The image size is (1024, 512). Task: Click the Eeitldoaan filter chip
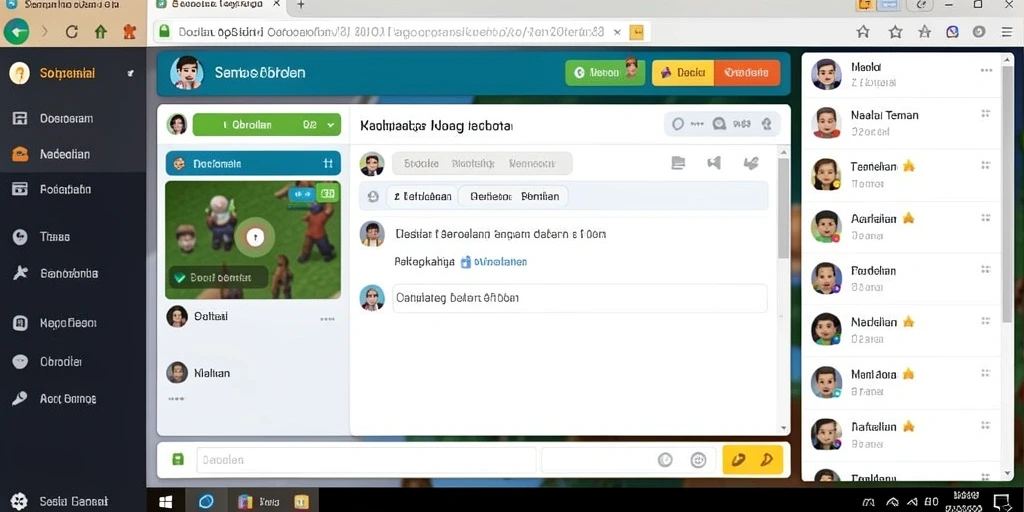(422, 196)
